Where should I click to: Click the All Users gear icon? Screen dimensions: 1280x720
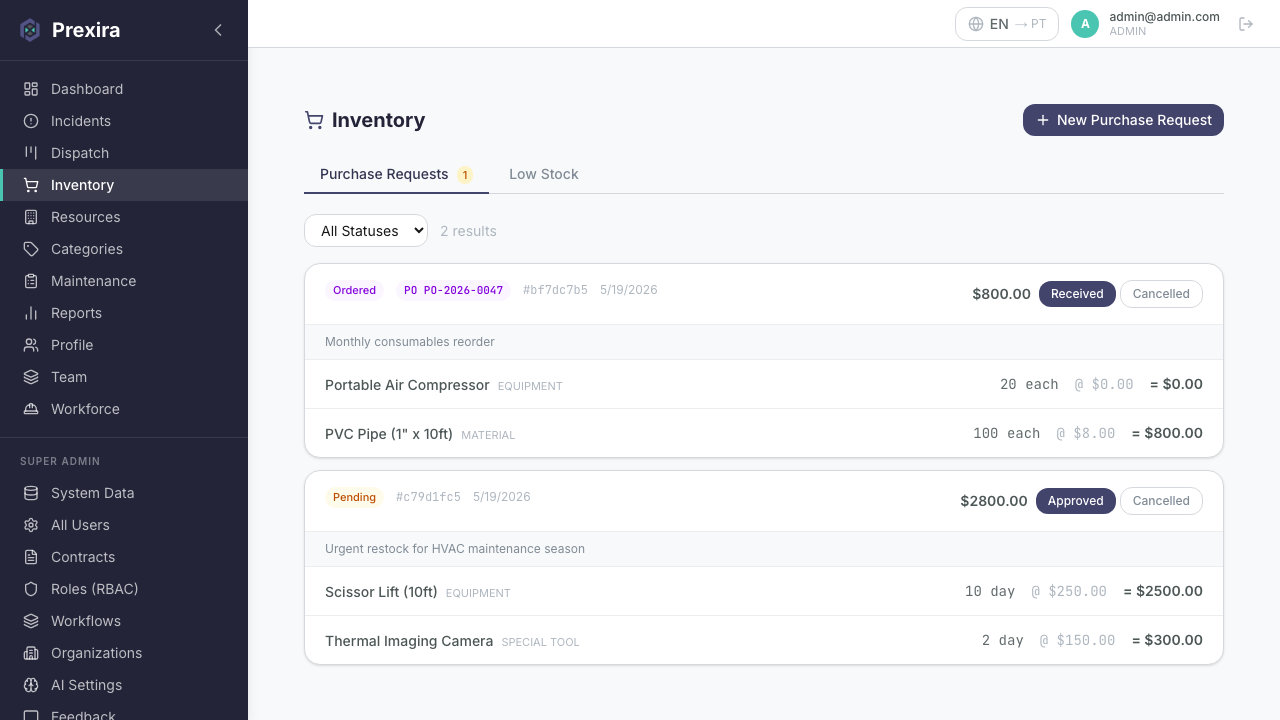(31, 525)
